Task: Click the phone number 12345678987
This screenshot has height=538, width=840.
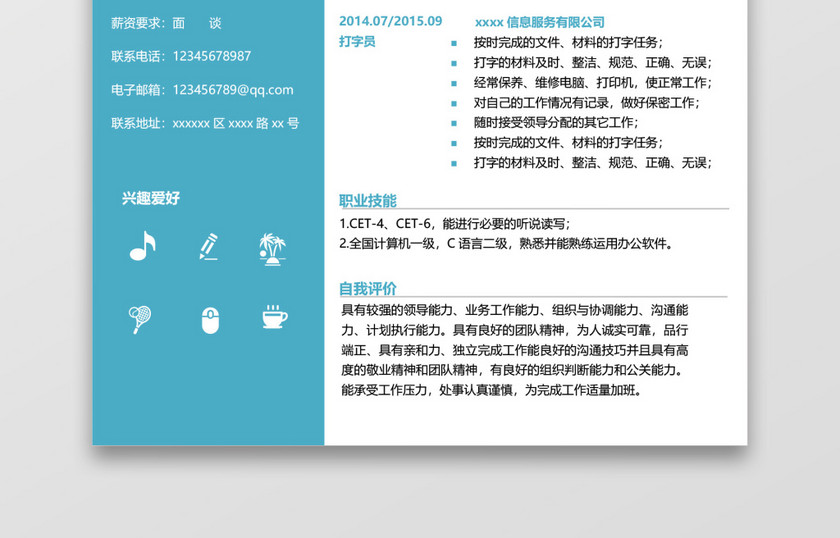Action: 212,56
